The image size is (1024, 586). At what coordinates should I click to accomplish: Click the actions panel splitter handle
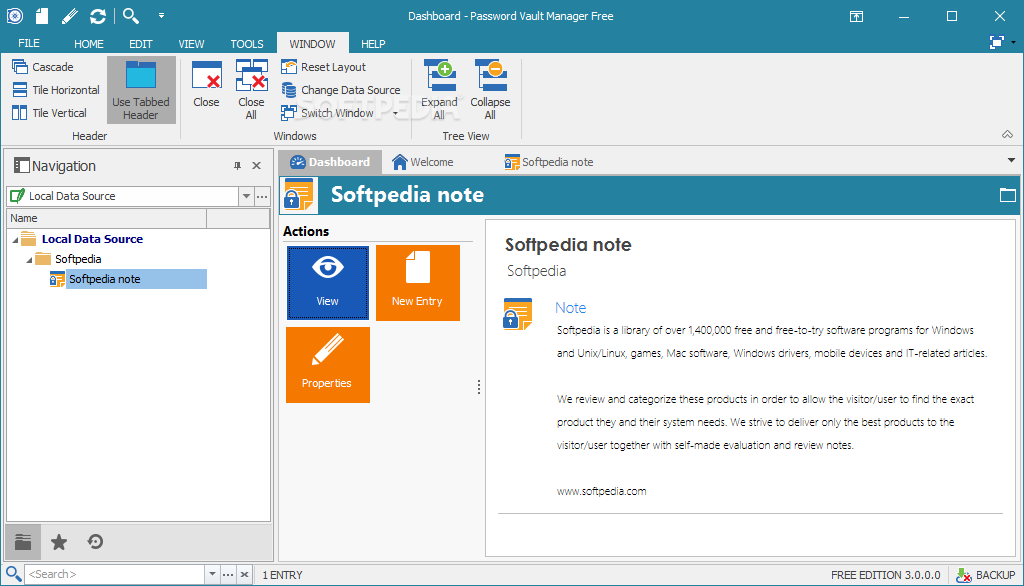(479, 387)
